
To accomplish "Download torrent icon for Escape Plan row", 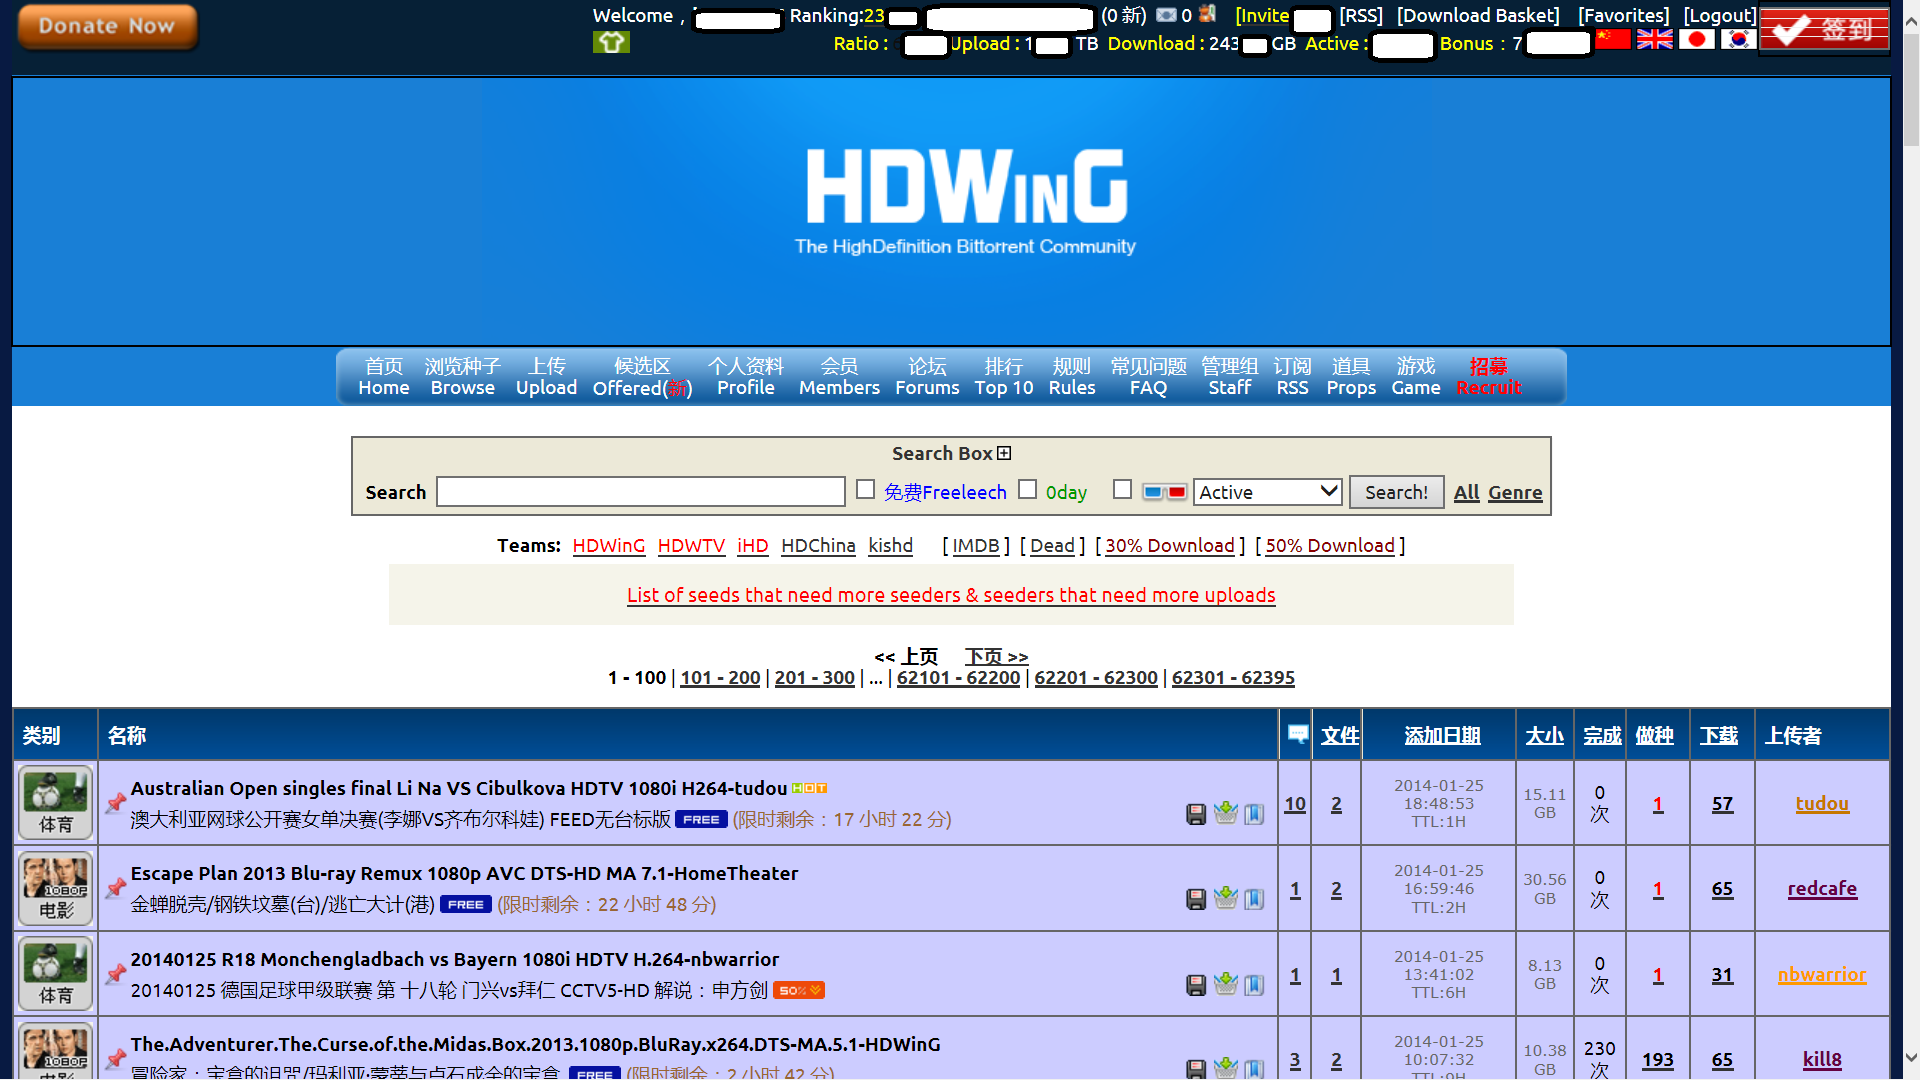I will 1196,899.
